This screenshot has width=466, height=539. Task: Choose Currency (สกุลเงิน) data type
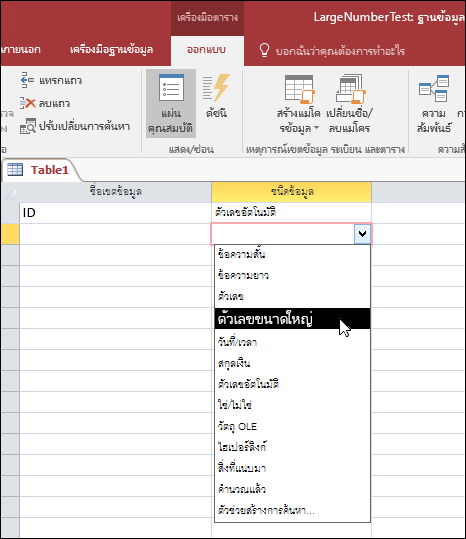(x=292, y=363)
